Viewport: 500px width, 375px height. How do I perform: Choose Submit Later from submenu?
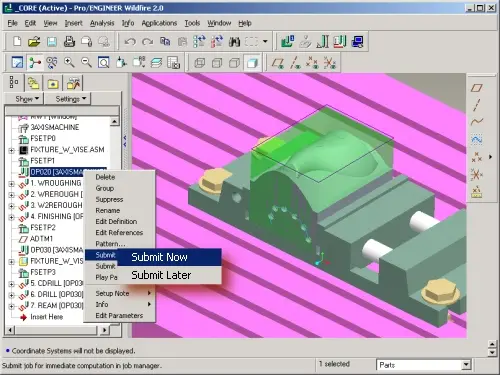169,275
